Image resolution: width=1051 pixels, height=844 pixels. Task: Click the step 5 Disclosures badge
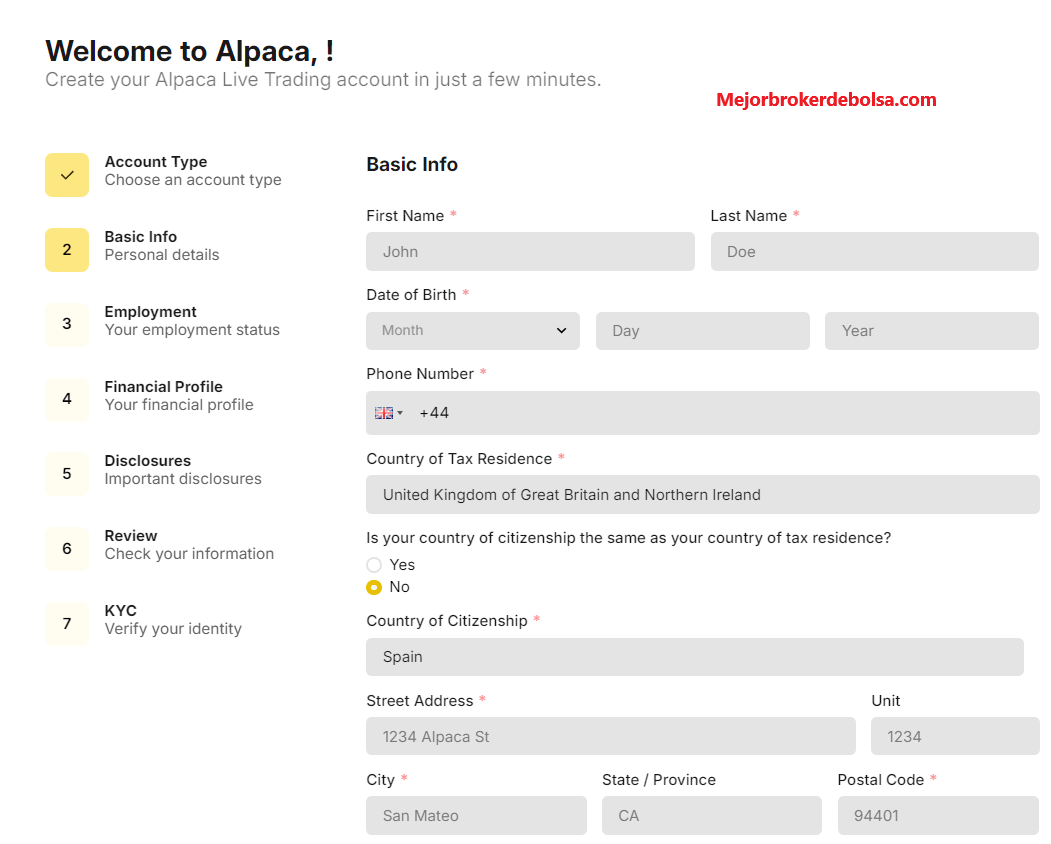tap(67, 474)
